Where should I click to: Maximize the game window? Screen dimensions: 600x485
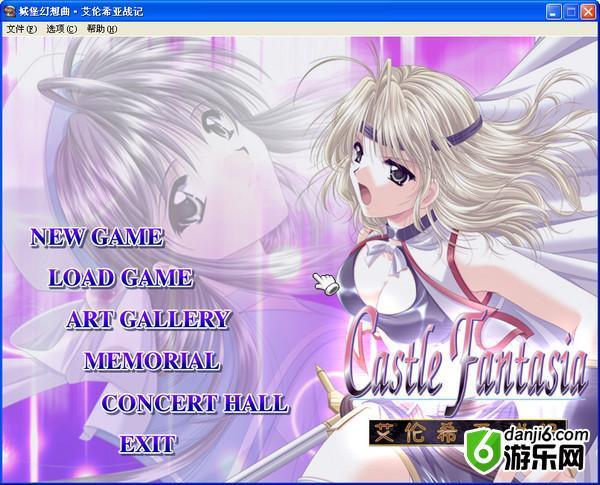click(x=571, y=12)
